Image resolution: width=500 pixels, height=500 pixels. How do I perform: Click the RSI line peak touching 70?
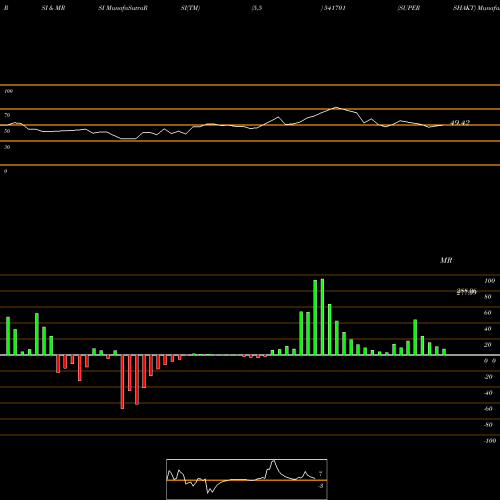coord(336,108)
